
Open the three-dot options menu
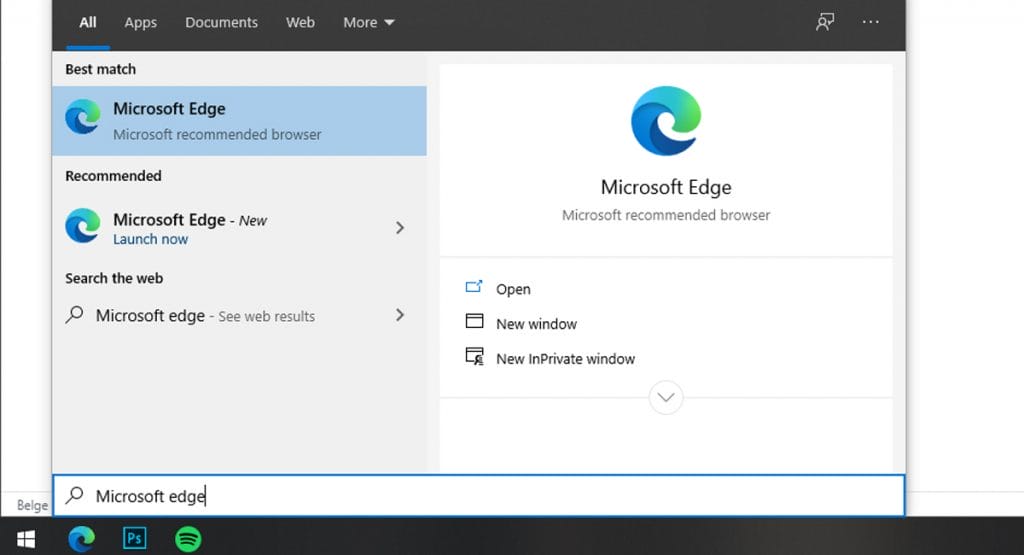[870, 23]
